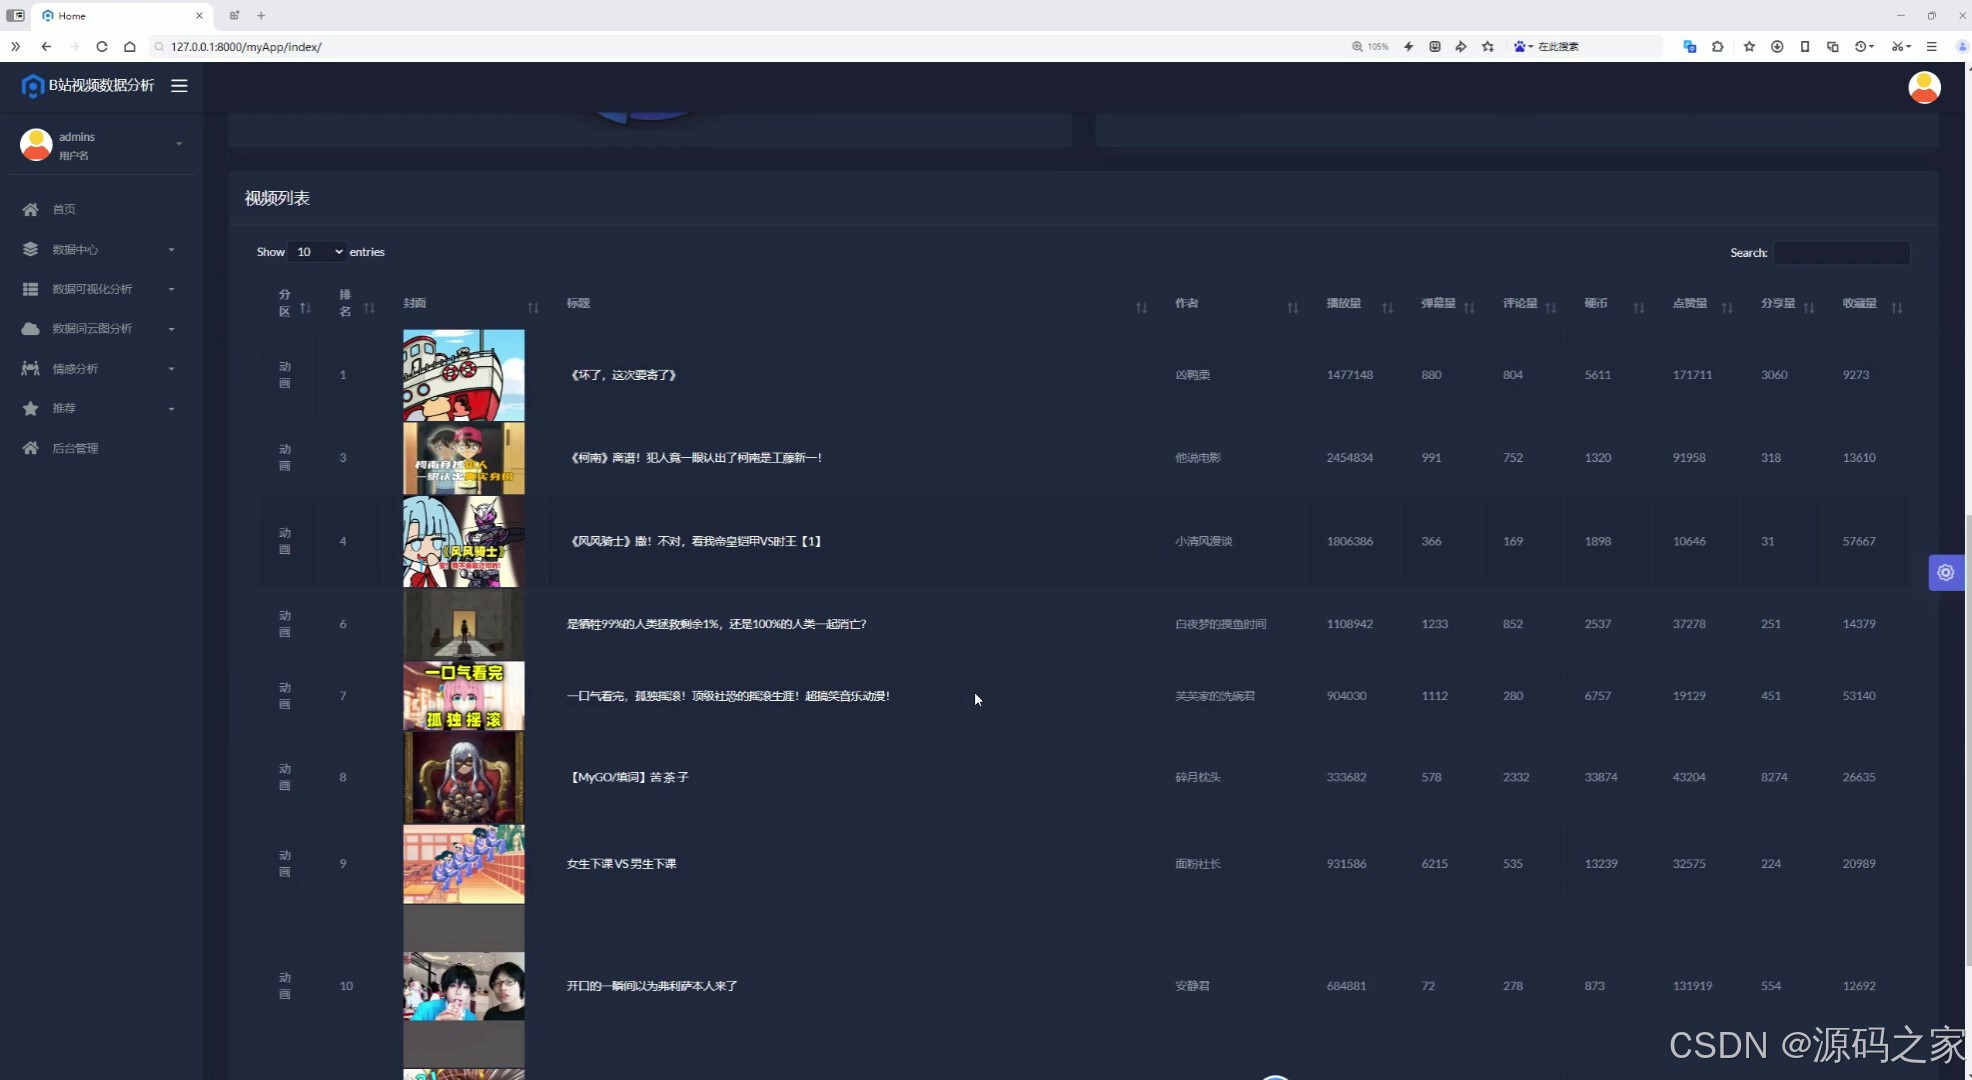Click the floating settings gear button
This screenshot has height=1080, width=1972.
pos(1945,573)
